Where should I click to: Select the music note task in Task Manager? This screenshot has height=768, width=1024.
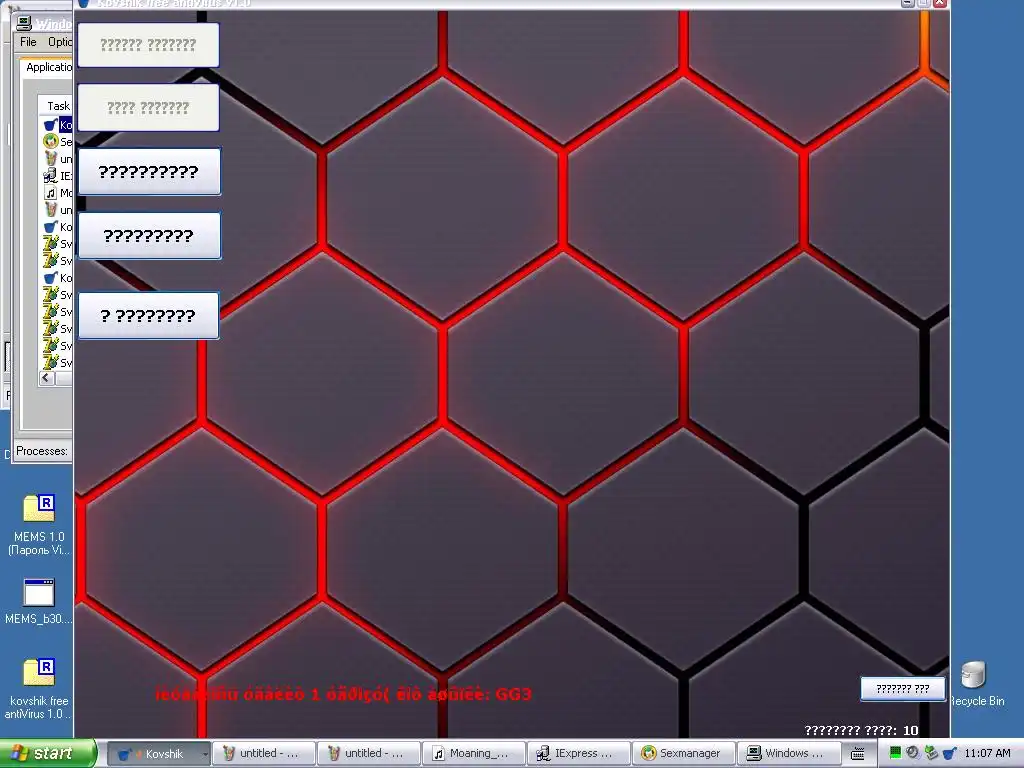(50, 193)
